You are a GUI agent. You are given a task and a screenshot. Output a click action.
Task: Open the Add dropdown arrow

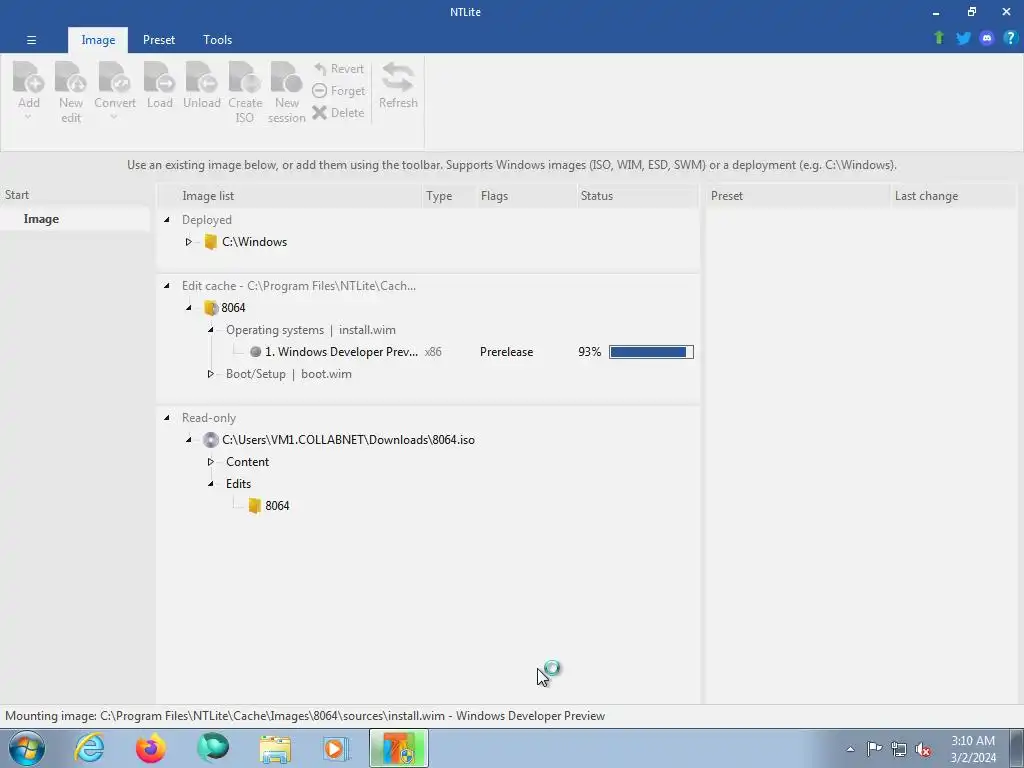tap(28, 118)
